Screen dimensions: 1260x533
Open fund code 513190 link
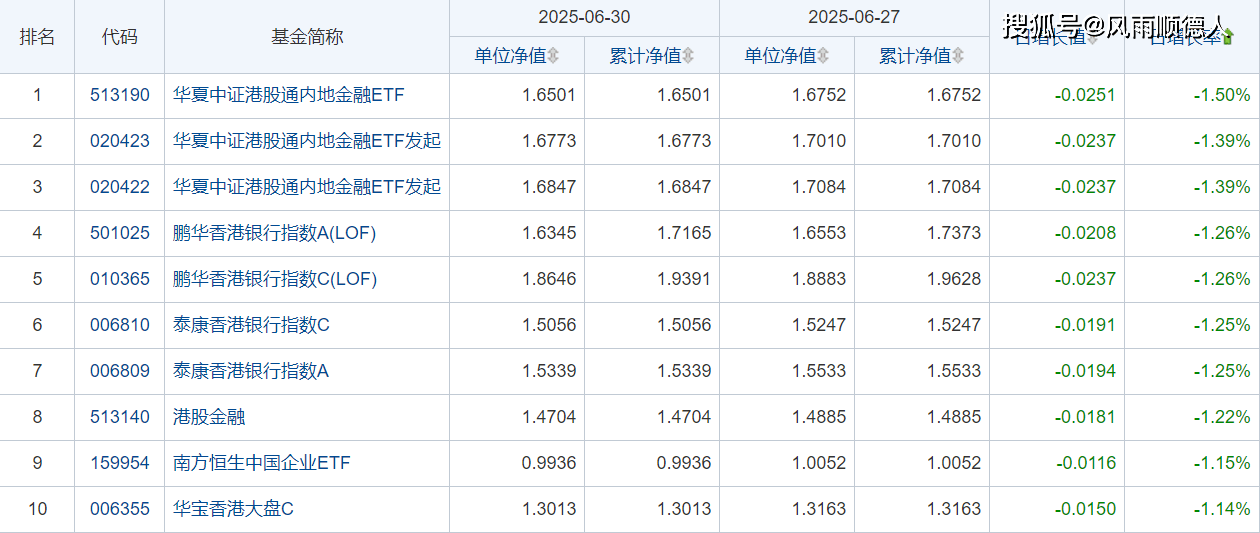point(120,96)
